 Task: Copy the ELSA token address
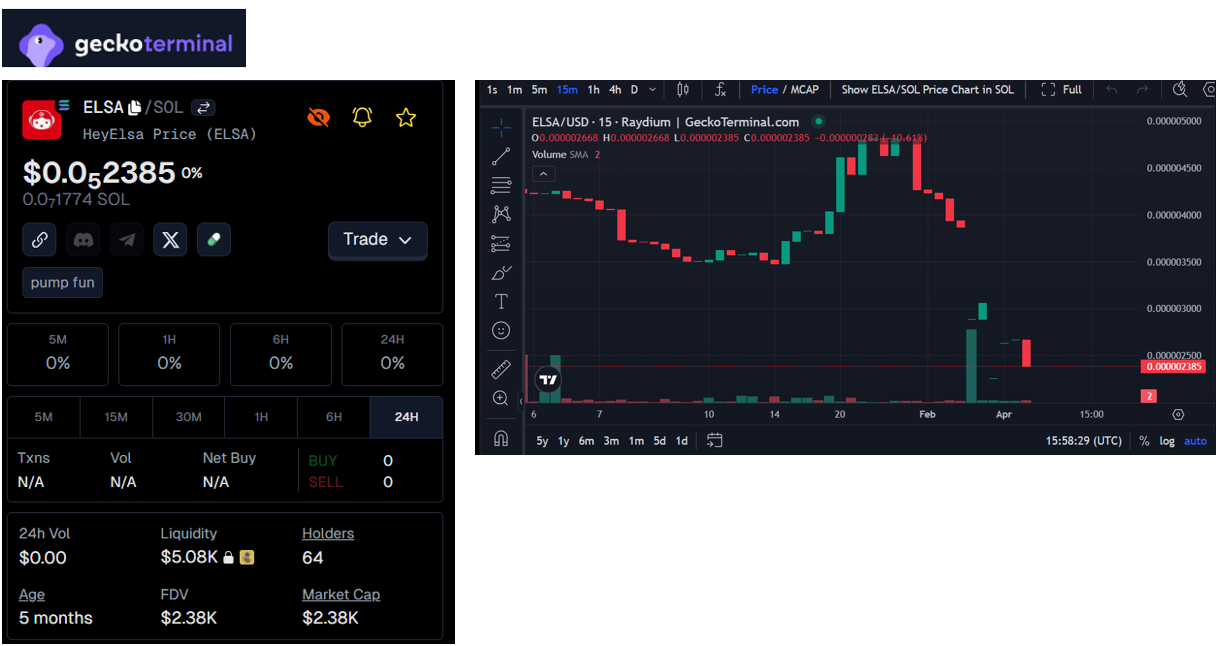tap(134, 107)
